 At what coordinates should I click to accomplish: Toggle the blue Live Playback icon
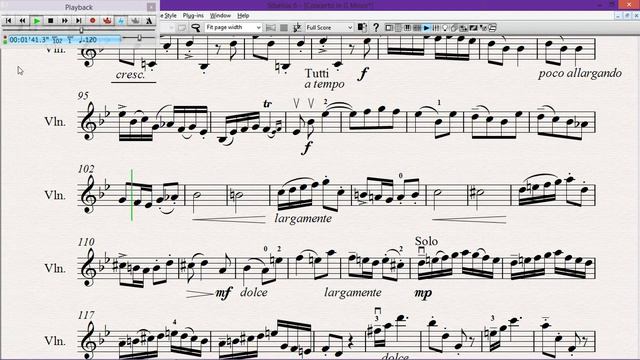(121, 20)
